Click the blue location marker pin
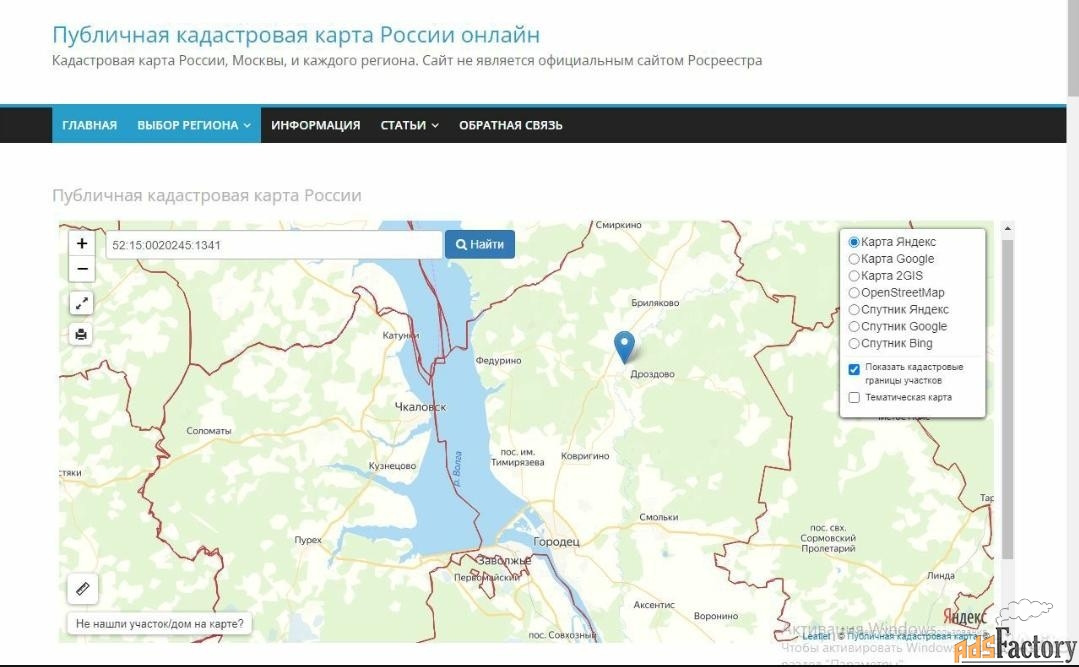1079x667 pixels. 624,346
